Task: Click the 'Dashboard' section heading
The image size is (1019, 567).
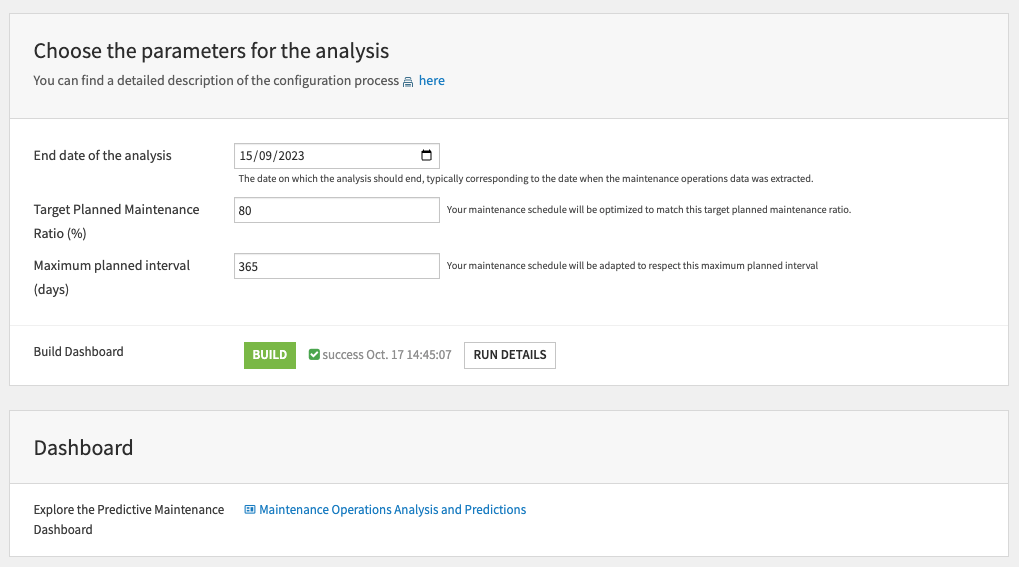Action: coord(83,448)
